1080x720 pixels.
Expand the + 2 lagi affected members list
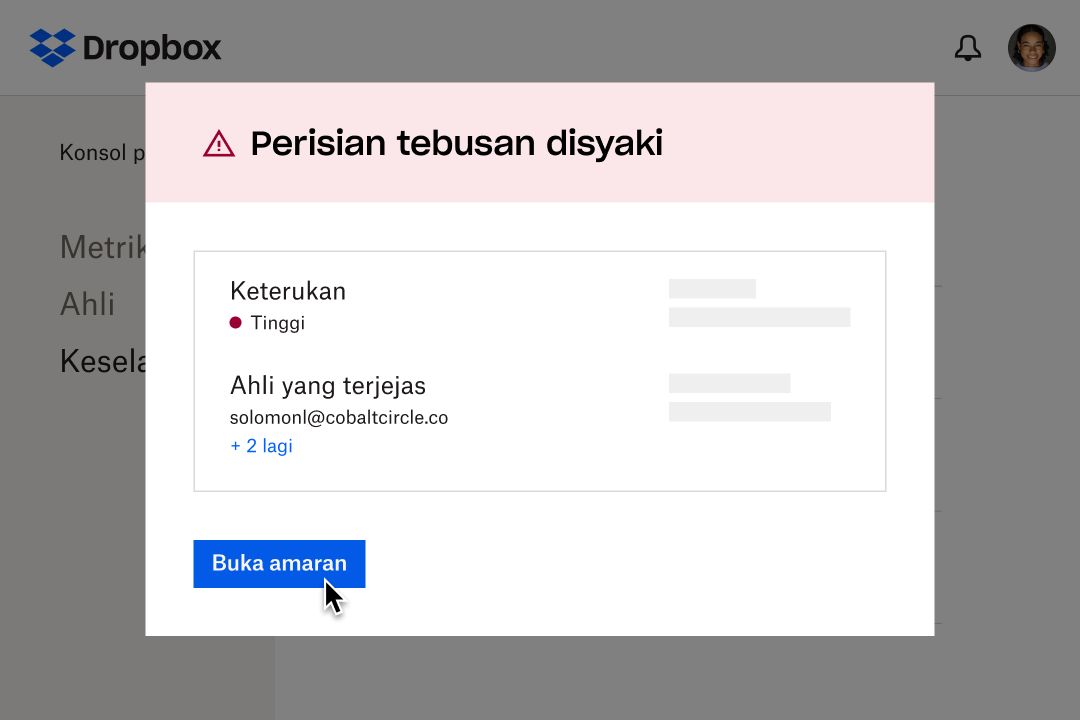261,445
